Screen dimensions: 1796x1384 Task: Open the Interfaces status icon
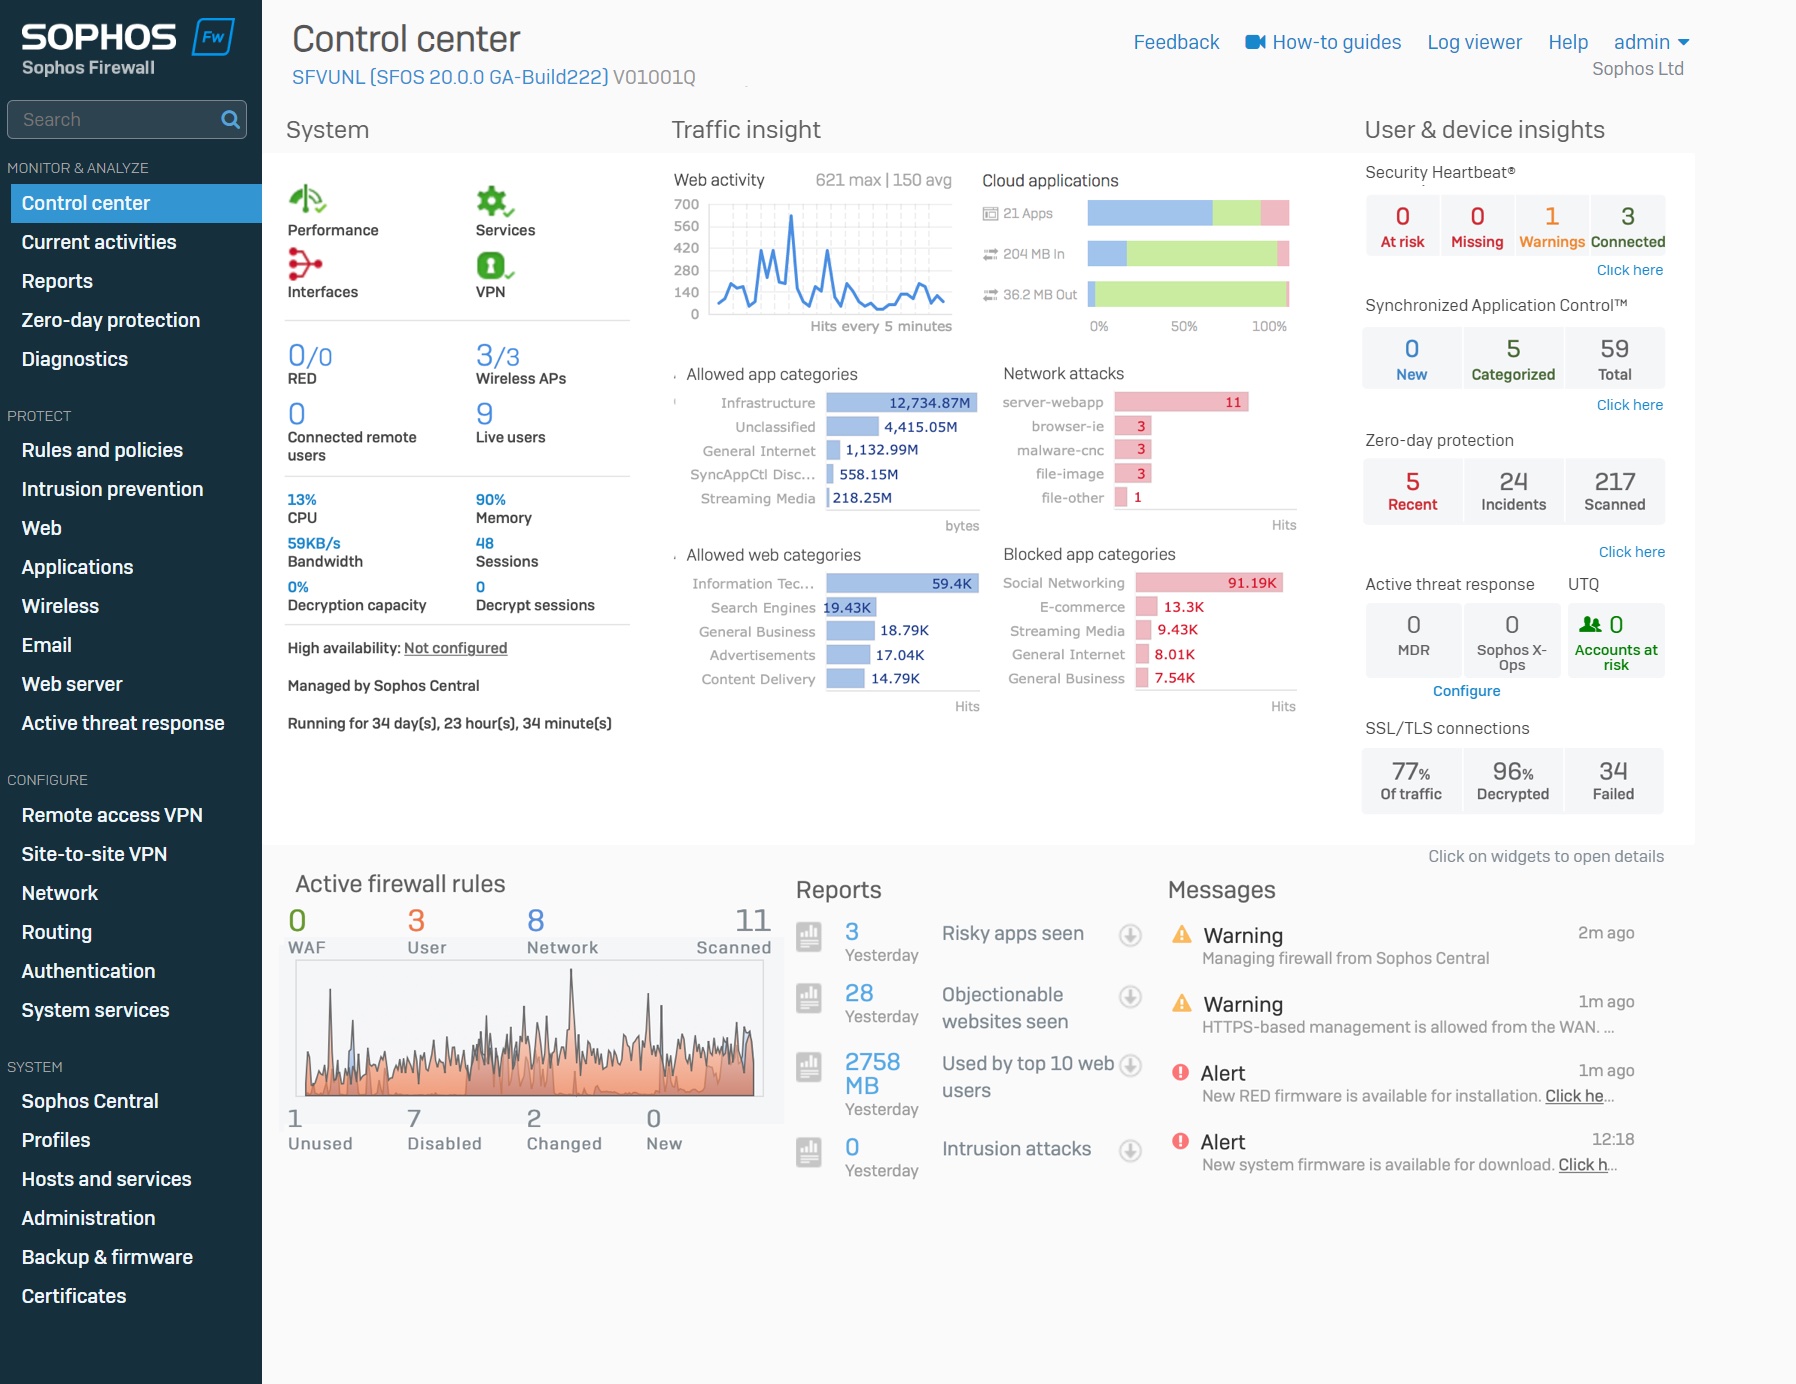(304, 264)
